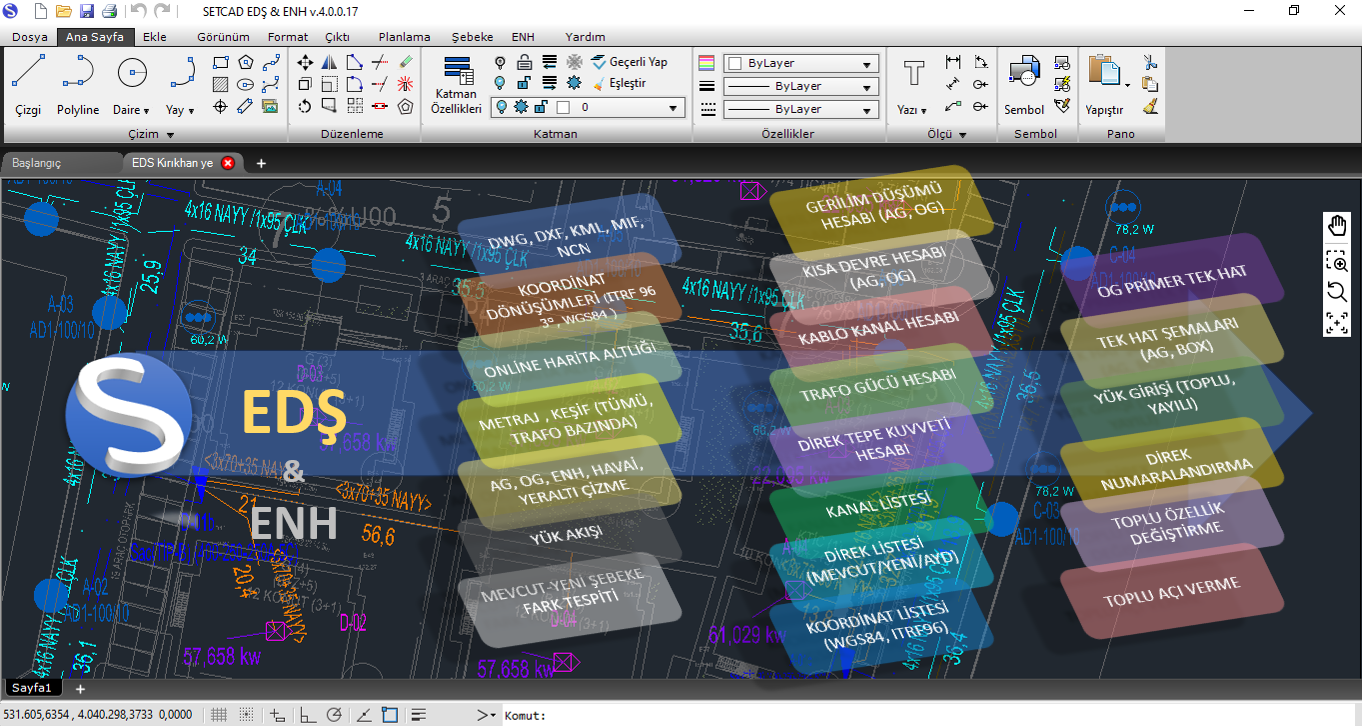Expand the Ölçü panel arrow
The image size is (1362, 726).
[963, 134]
